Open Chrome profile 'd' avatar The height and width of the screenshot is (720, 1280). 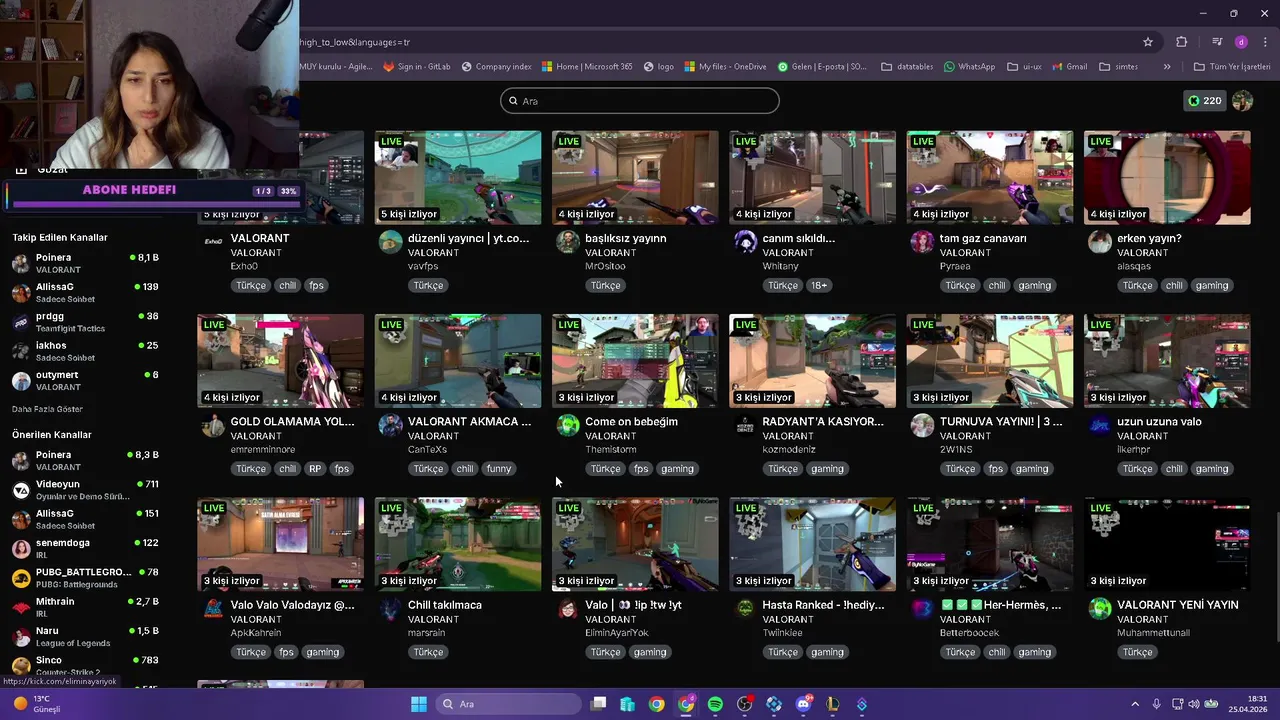click(x=1241, y=42)
